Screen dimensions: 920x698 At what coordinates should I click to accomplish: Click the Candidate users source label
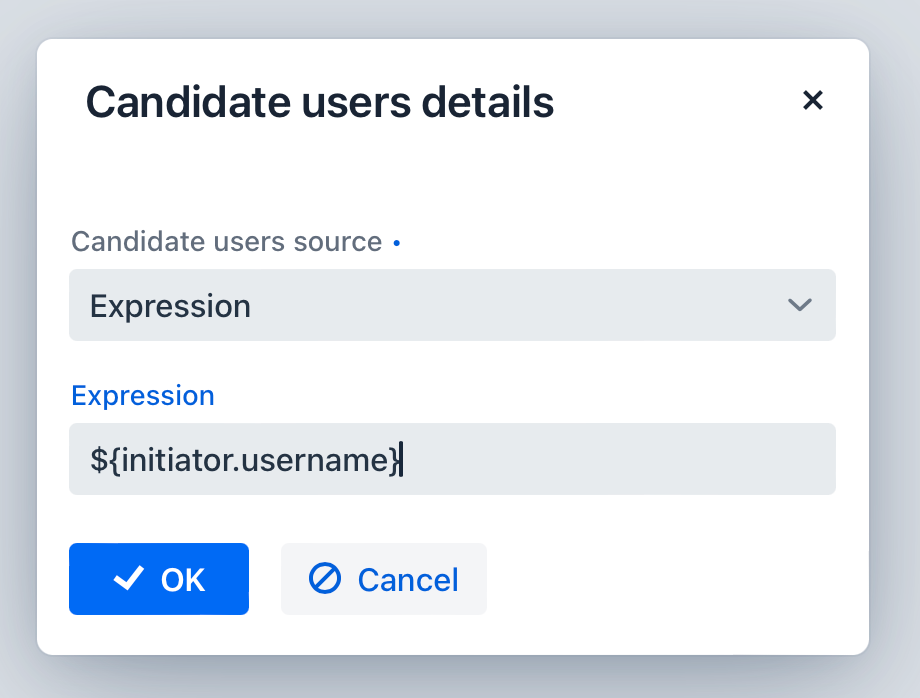coord(225,241)
